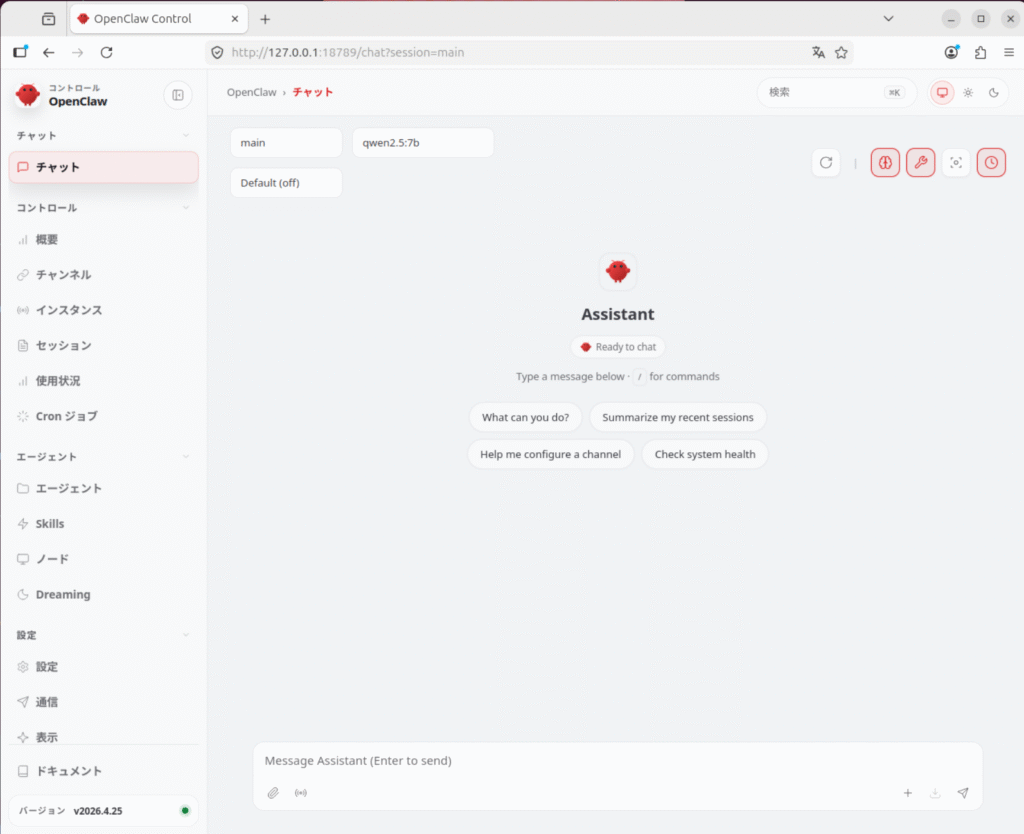Open the Default (off) dropdown

coord(286,183)
